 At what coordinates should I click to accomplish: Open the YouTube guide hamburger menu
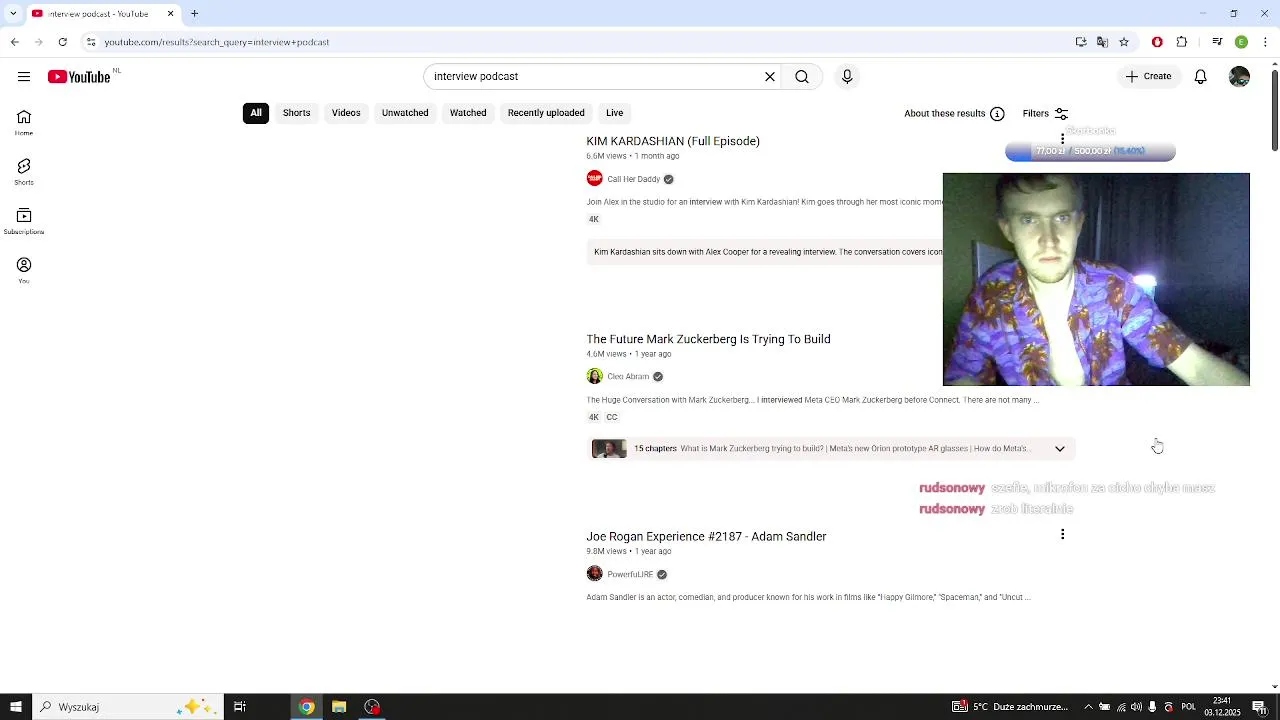pyautogui.click(x=24, y=77)
